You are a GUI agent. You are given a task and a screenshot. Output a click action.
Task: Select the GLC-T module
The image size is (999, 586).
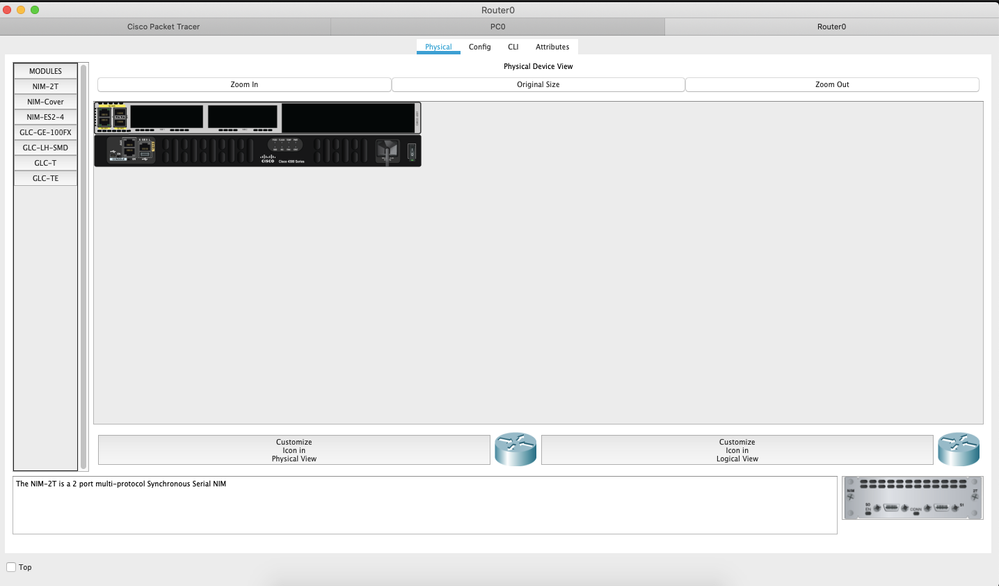[45, 163]
